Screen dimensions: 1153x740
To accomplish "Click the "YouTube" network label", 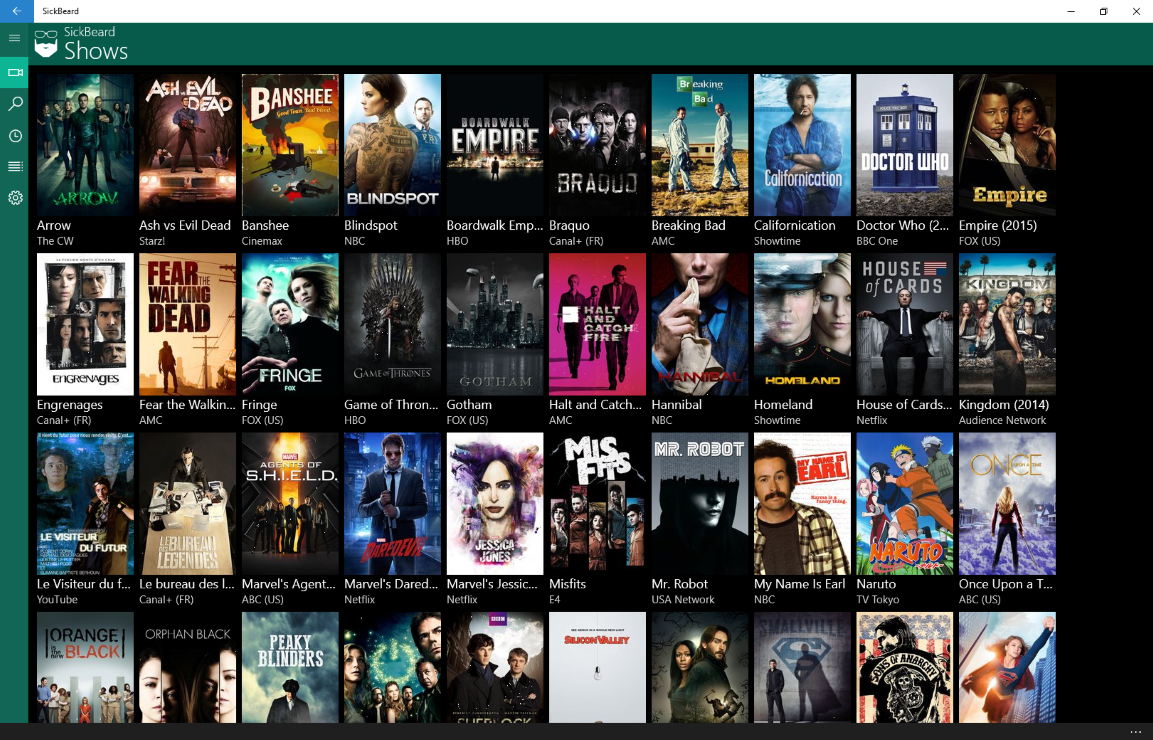I will coord(57,600).
